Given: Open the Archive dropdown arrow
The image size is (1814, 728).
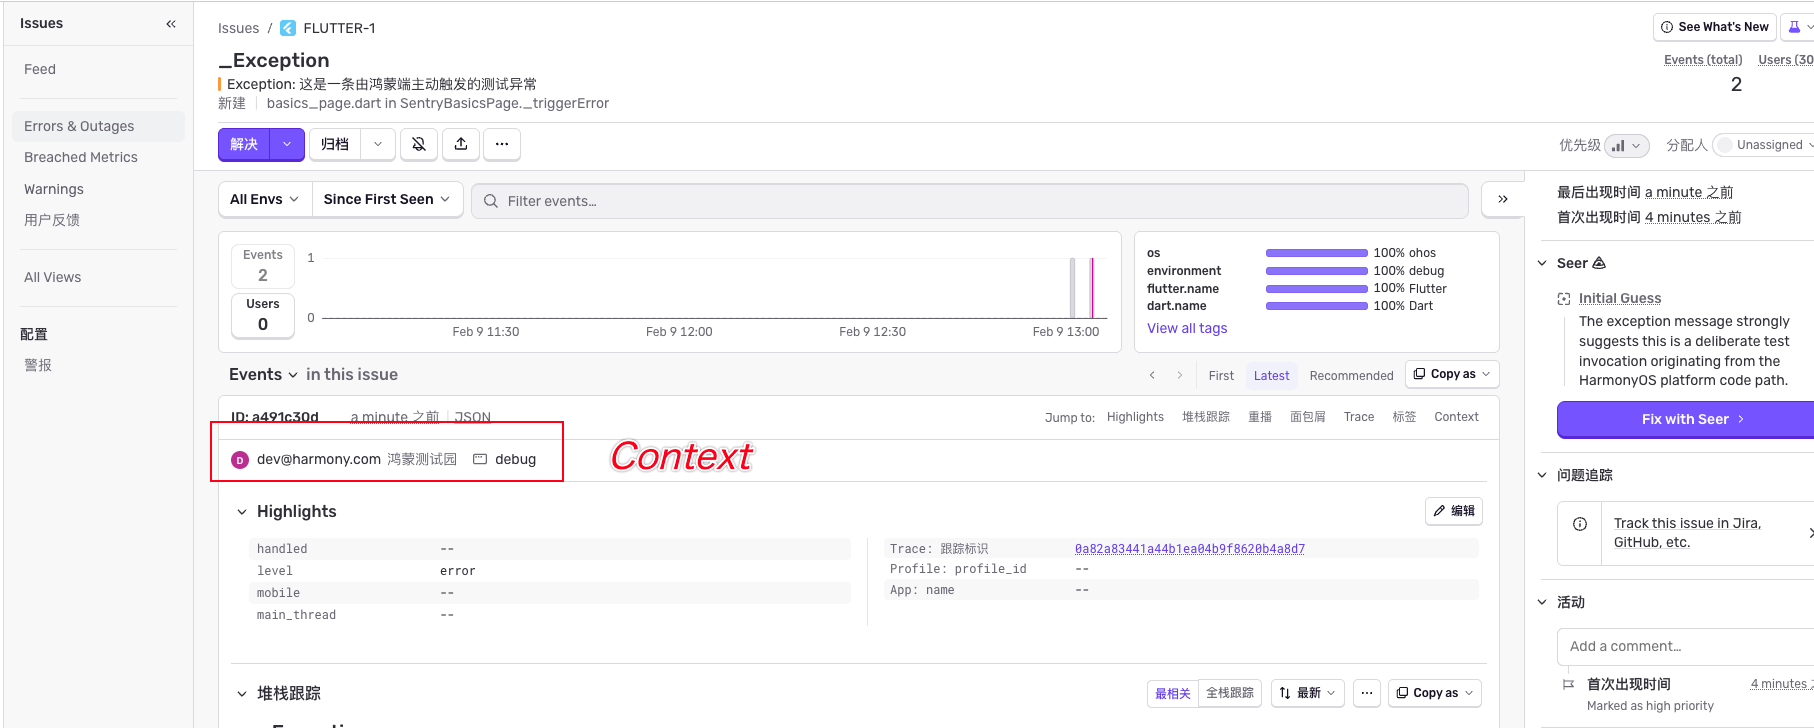Looking at the screenshot, I should point(378,144).
